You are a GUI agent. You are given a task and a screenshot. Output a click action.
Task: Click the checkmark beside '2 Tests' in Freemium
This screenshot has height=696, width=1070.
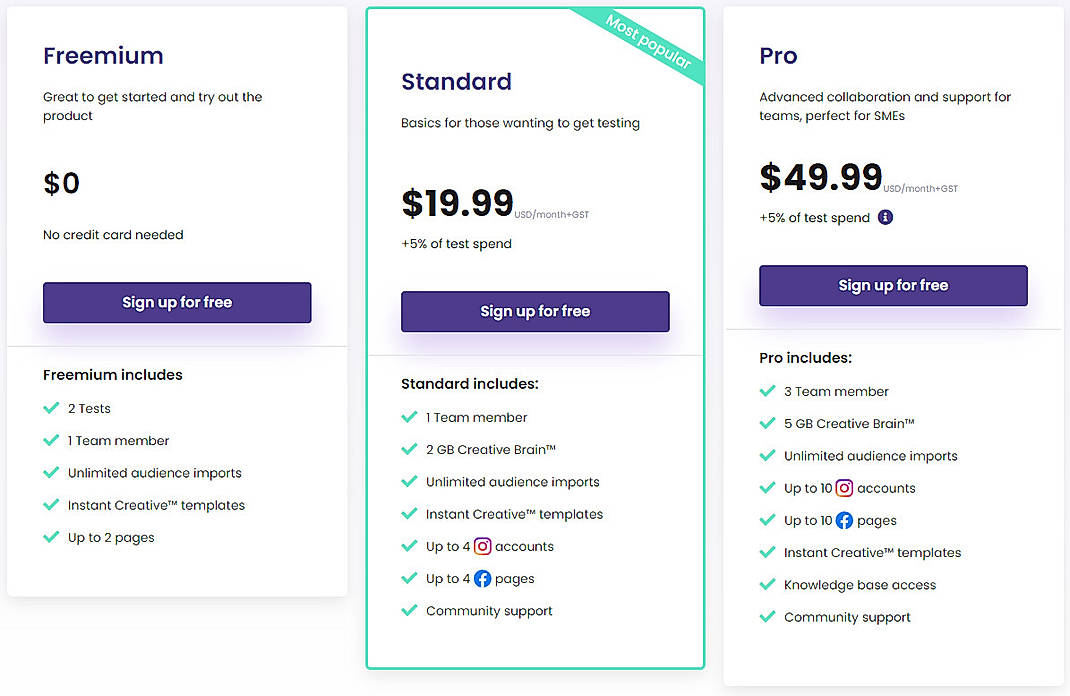pos(51,408)
